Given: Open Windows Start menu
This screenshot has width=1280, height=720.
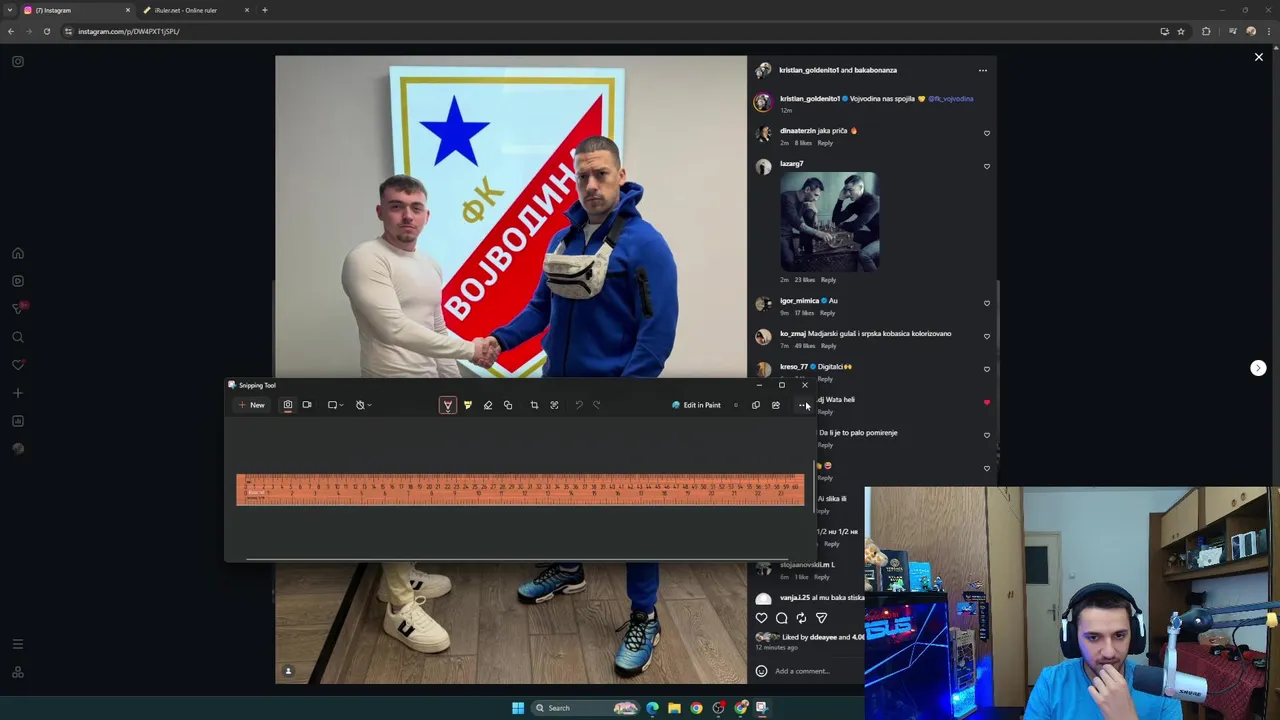Looking at the screenshot, I should (x=518, y=708).
